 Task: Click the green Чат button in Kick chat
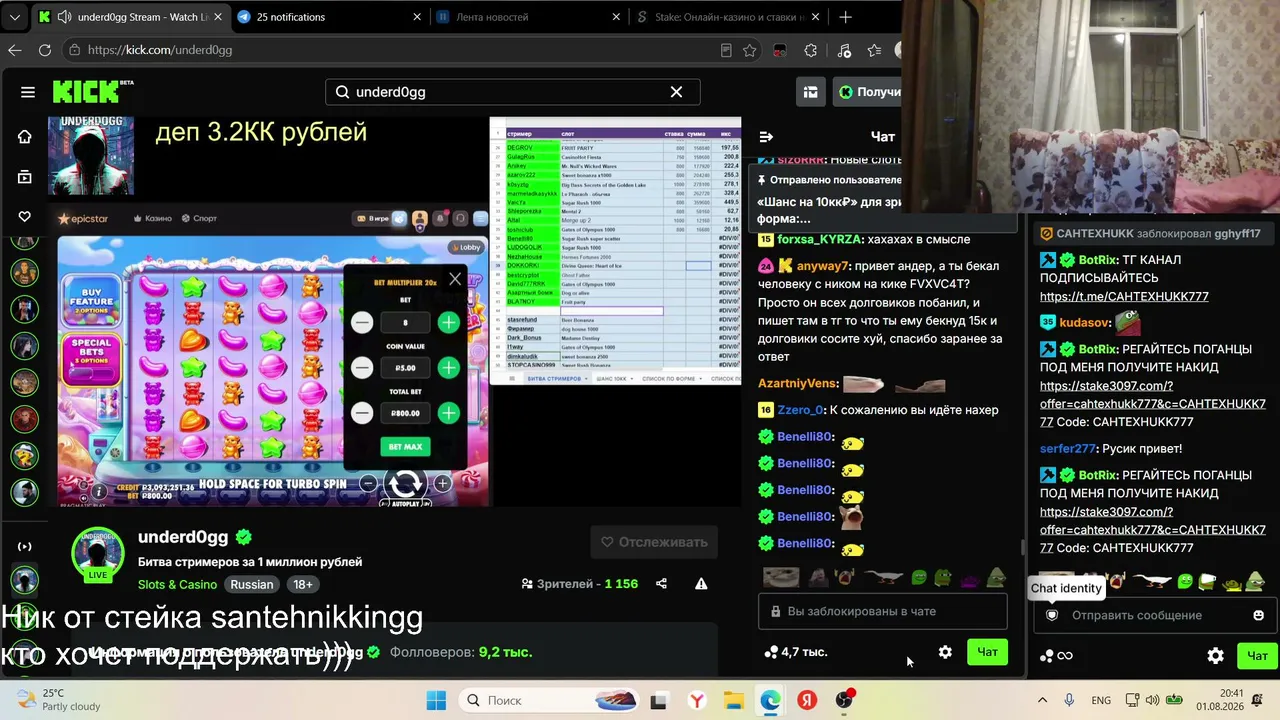[x=988, y=652]
